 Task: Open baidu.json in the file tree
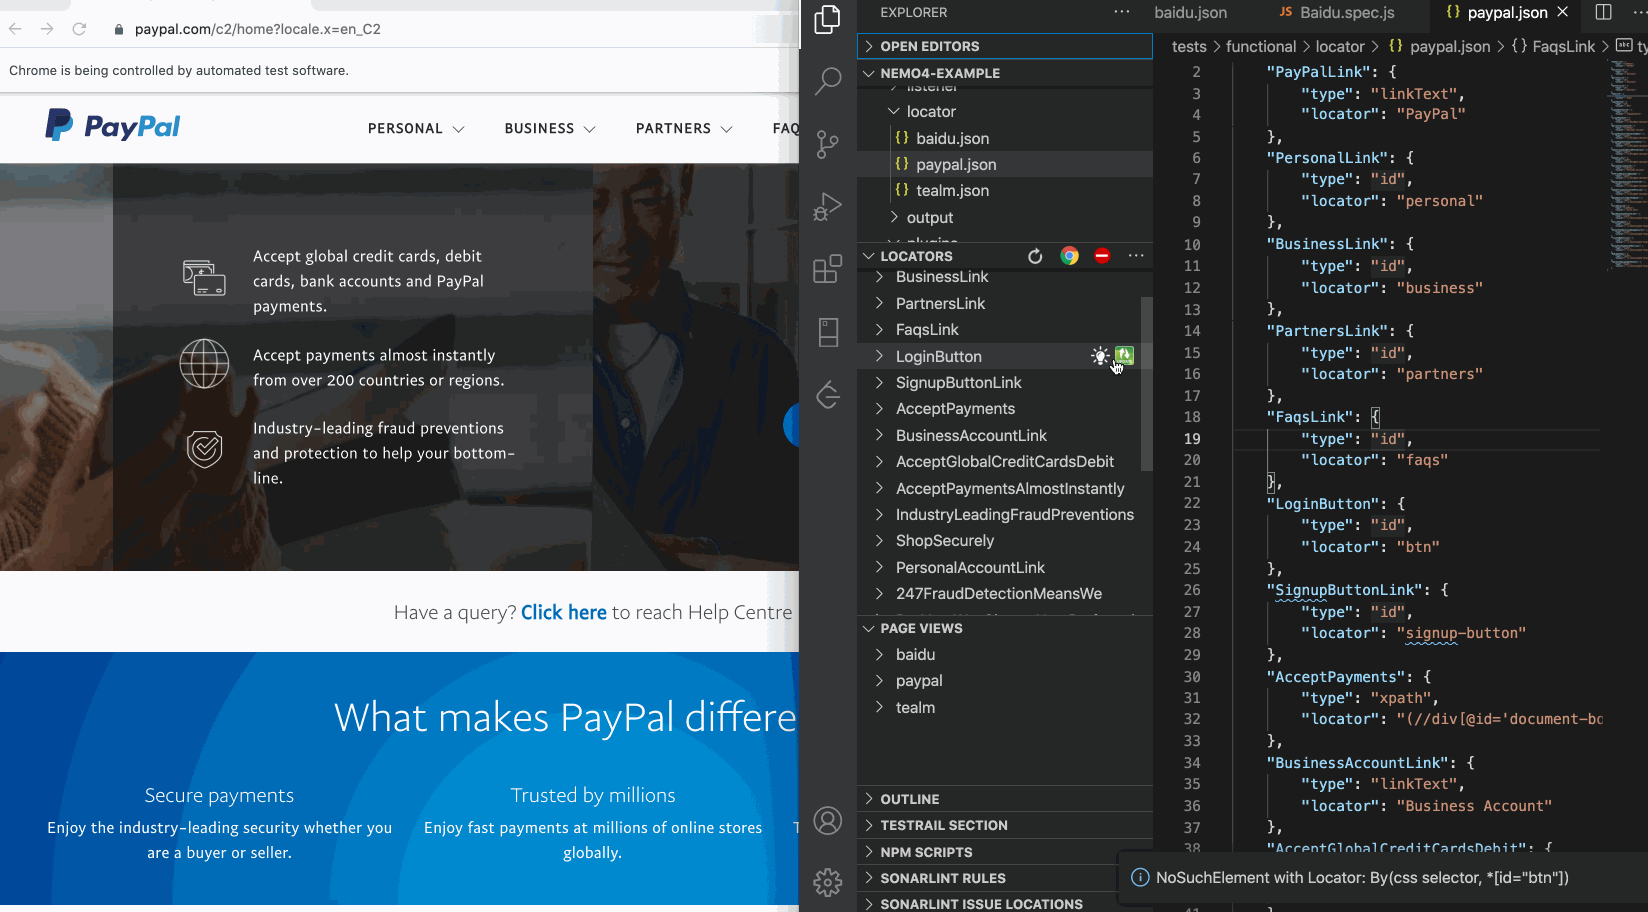pos(952,139)
